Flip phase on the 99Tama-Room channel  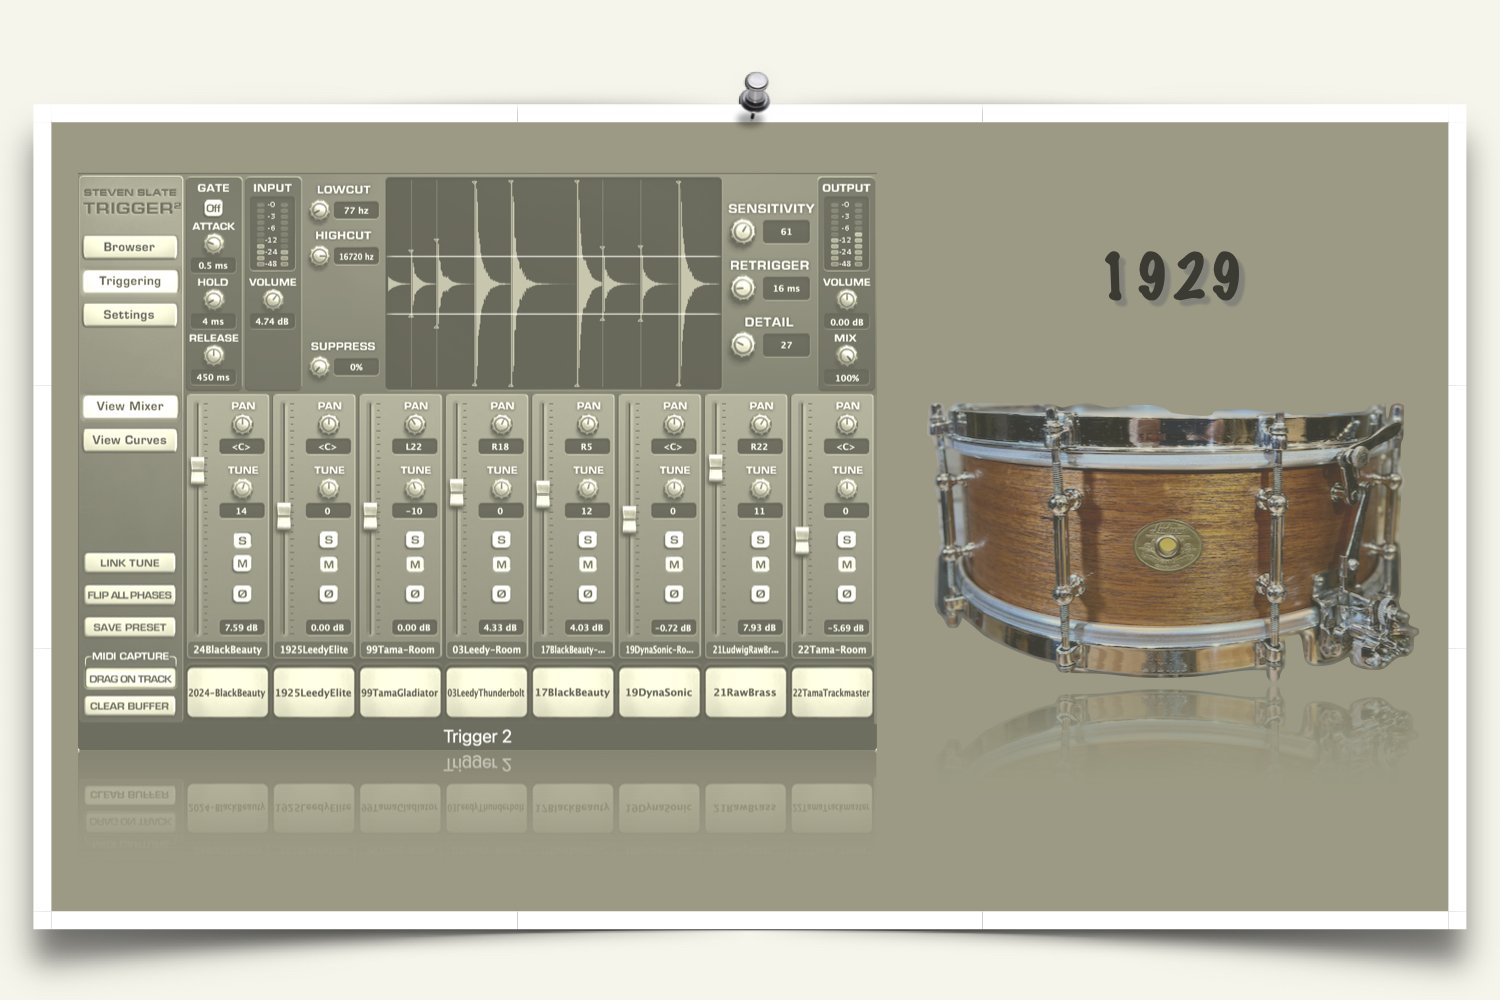(415, 594)
